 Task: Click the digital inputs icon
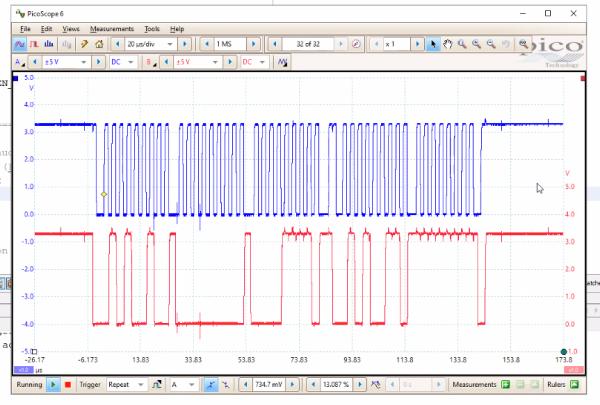282,62
